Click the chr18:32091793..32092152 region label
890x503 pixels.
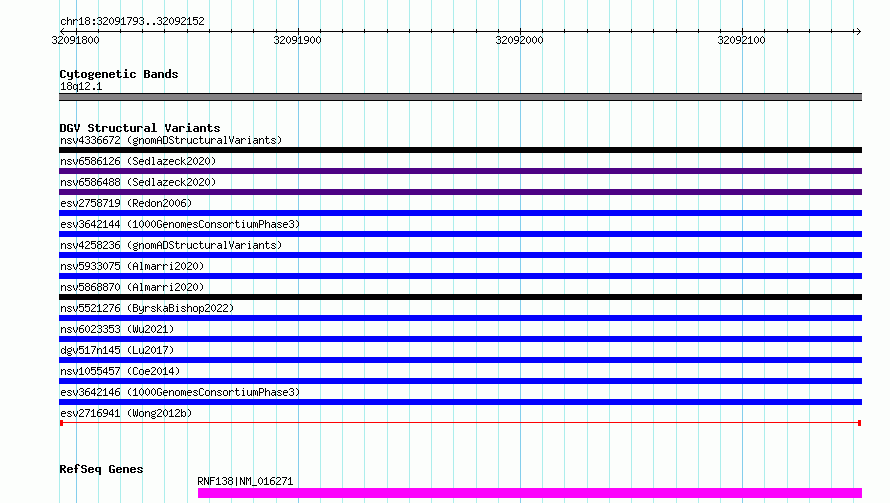pyautogui.click(x=132, y=21)
